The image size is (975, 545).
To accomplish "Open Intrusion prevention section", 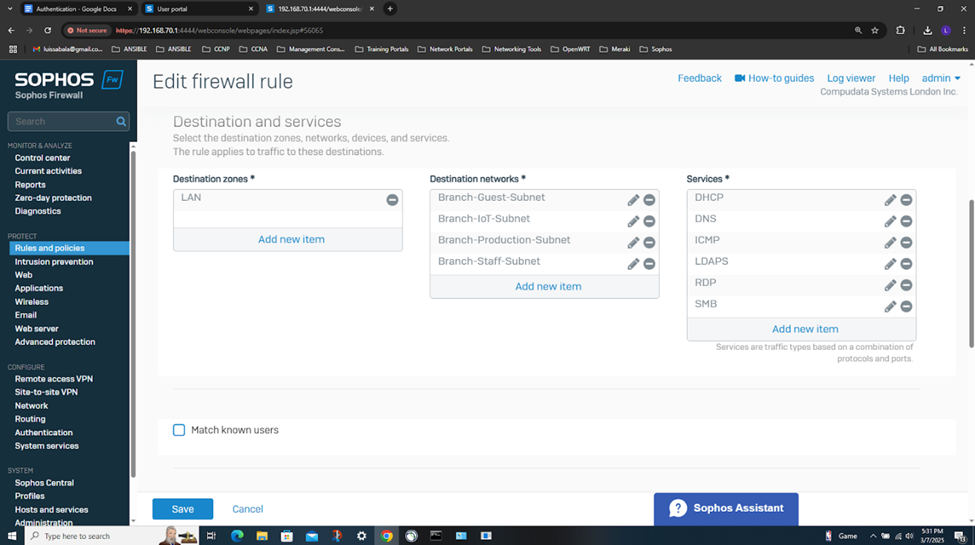I will click(54, 262).
